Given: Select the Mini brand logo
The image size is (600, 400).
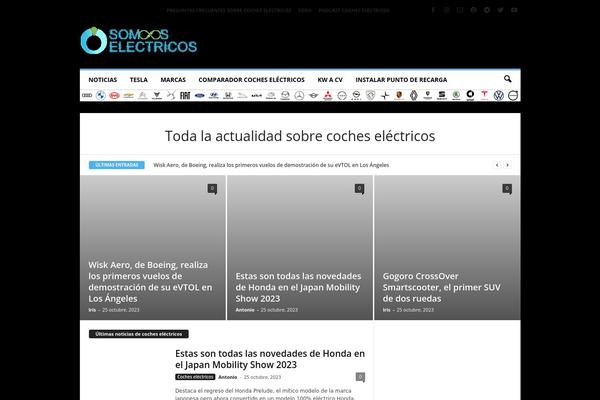Looking at the screenshot, I should tap(313, 95).
